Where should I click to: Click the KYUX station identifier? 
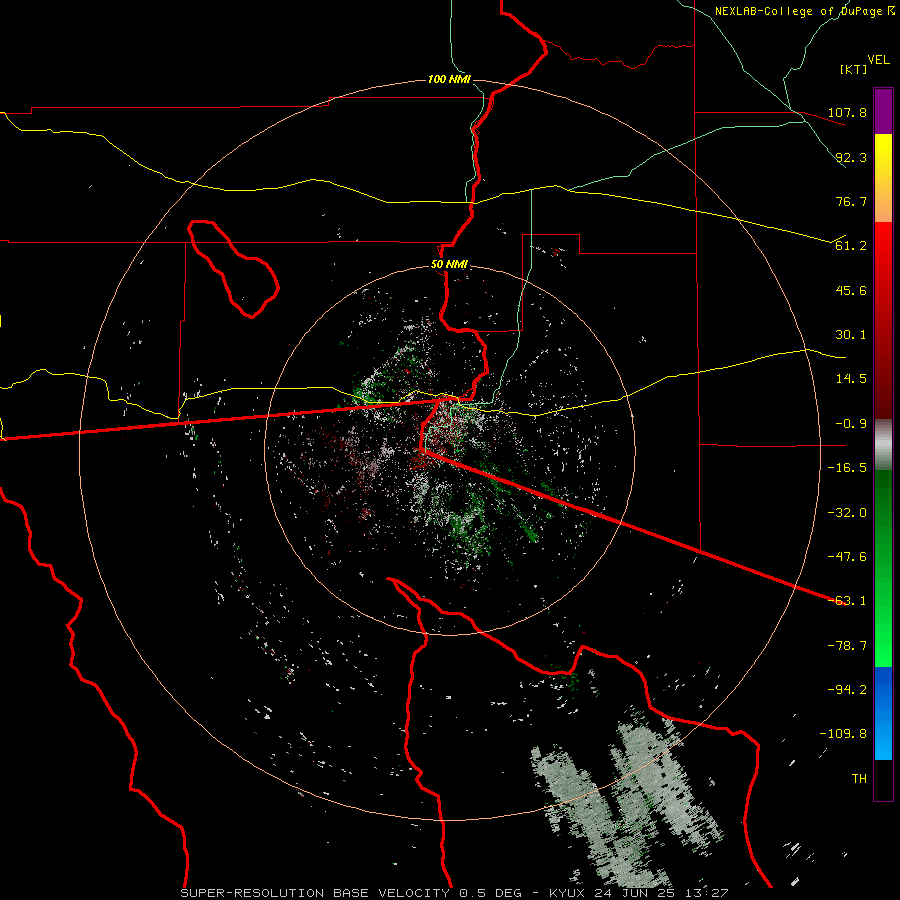pos(568,893)
